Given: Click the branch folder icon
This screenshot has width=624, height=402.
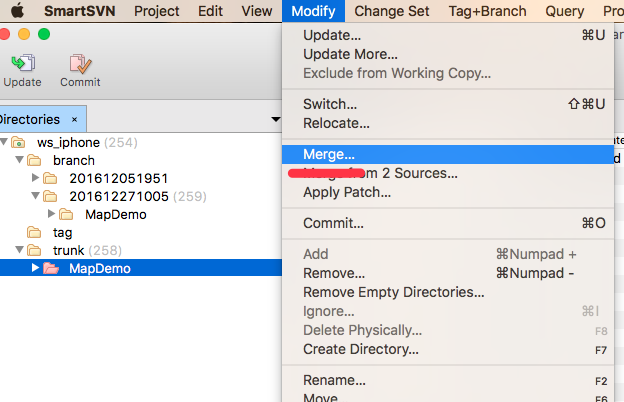Looking at the screenshot, I should (34, 160).
